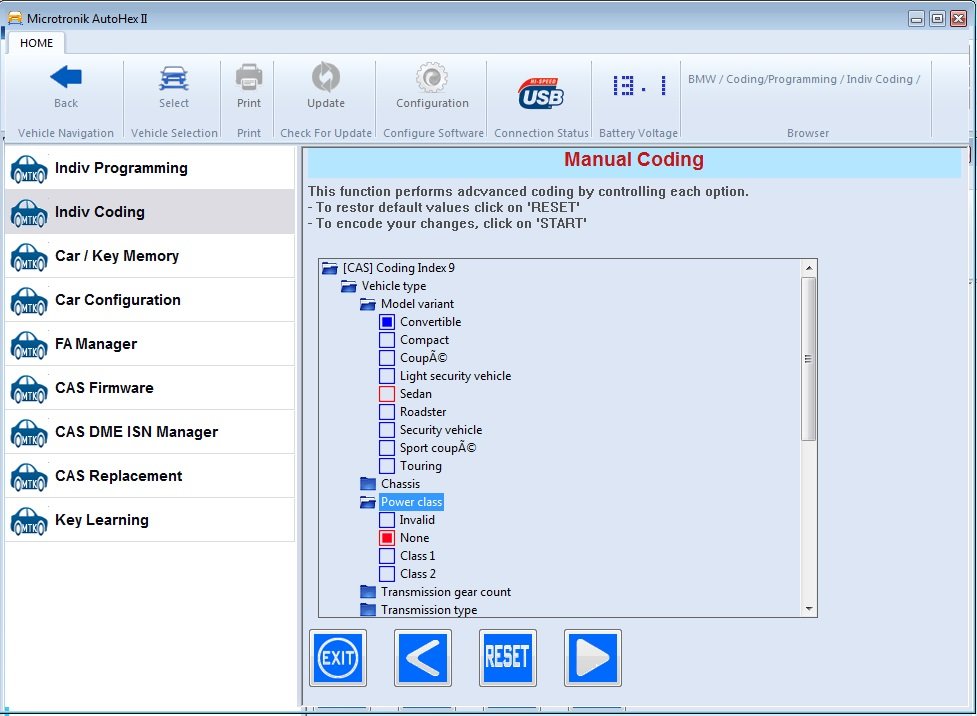Go back with the left chevron button

[x=423, y=657]
